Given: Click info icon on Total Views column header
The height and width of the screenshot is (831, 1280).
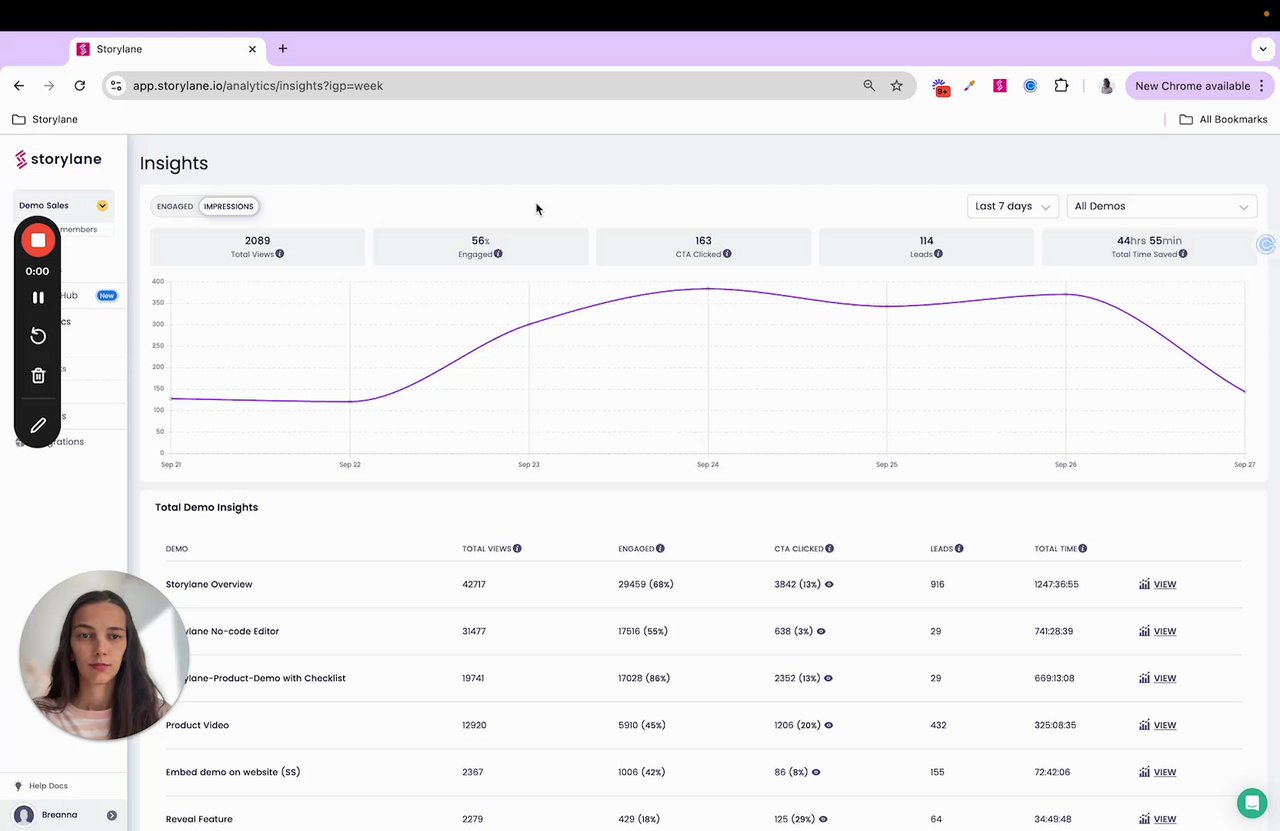Looking at the screenshot, I should [517, 549].
